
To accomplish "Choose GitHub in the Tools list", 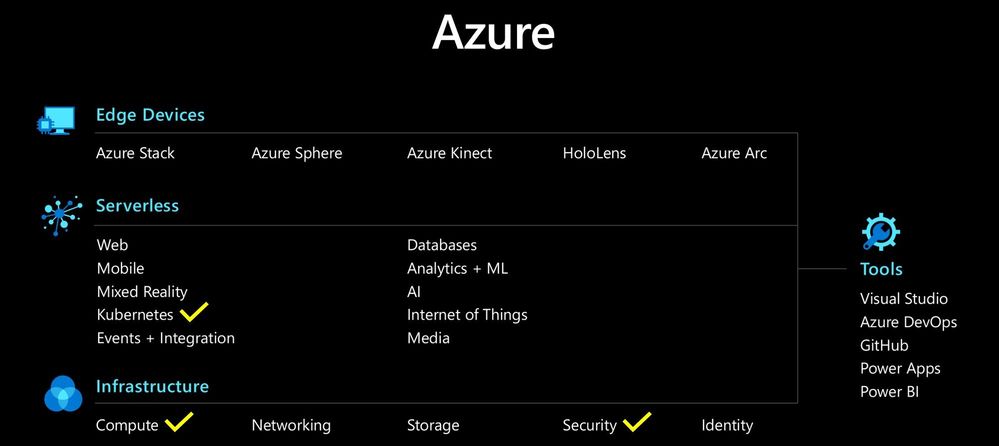I will click(884, 345).
